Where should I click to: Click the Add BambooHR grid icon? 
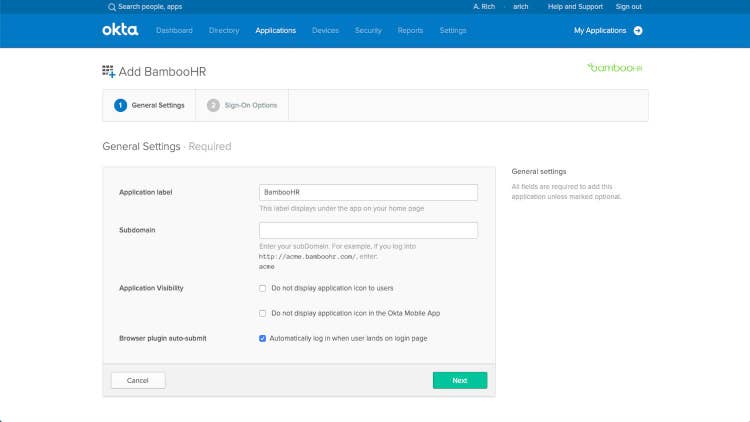[x=109, y=72]
